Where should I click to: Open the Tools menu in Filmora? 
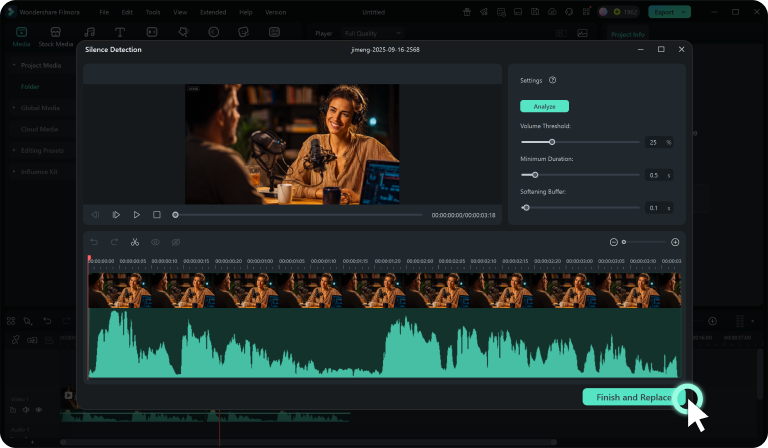[x=153, y=12]
